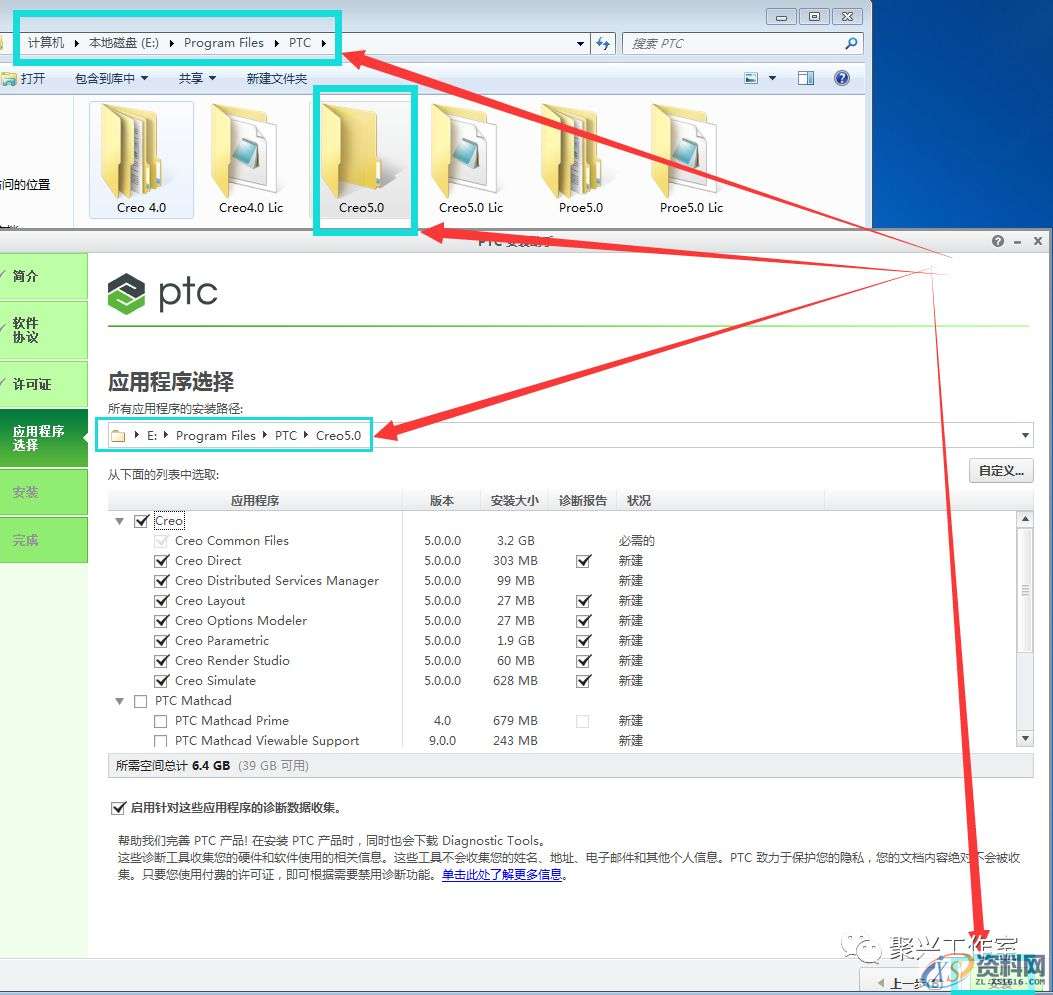Click the 自定义 button
The width and height of the screenshot is (1053, 995).
(x=1000, y=470)
